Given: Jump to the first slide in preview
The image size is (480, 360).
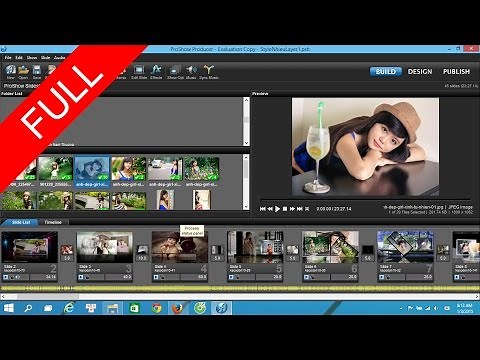Looking at the screenshot, I should tap(263, 209).
